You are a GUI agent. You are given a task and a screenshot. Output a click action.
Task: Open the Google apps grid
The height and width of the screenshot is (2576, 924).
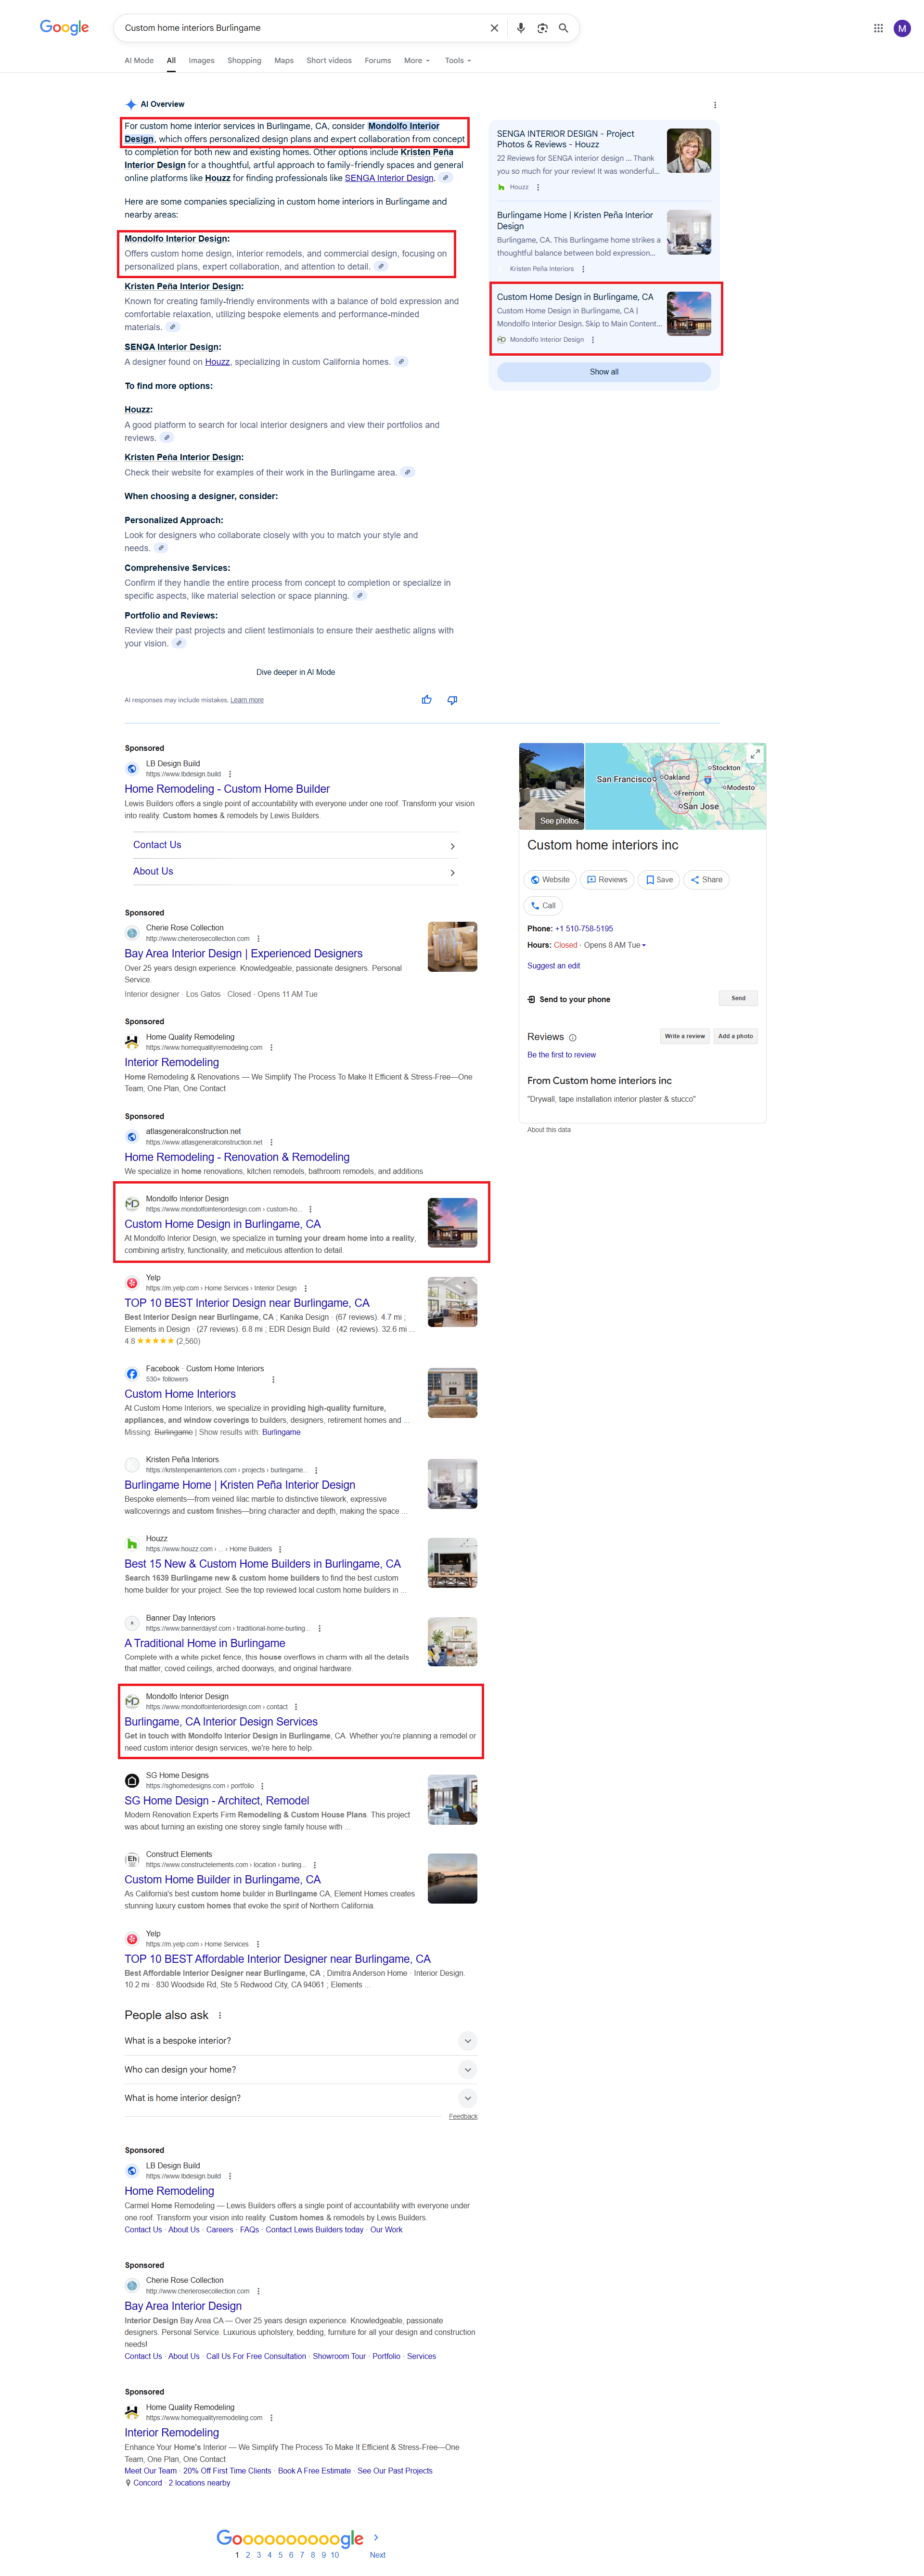pyautogui.click(x=878, y=28)
